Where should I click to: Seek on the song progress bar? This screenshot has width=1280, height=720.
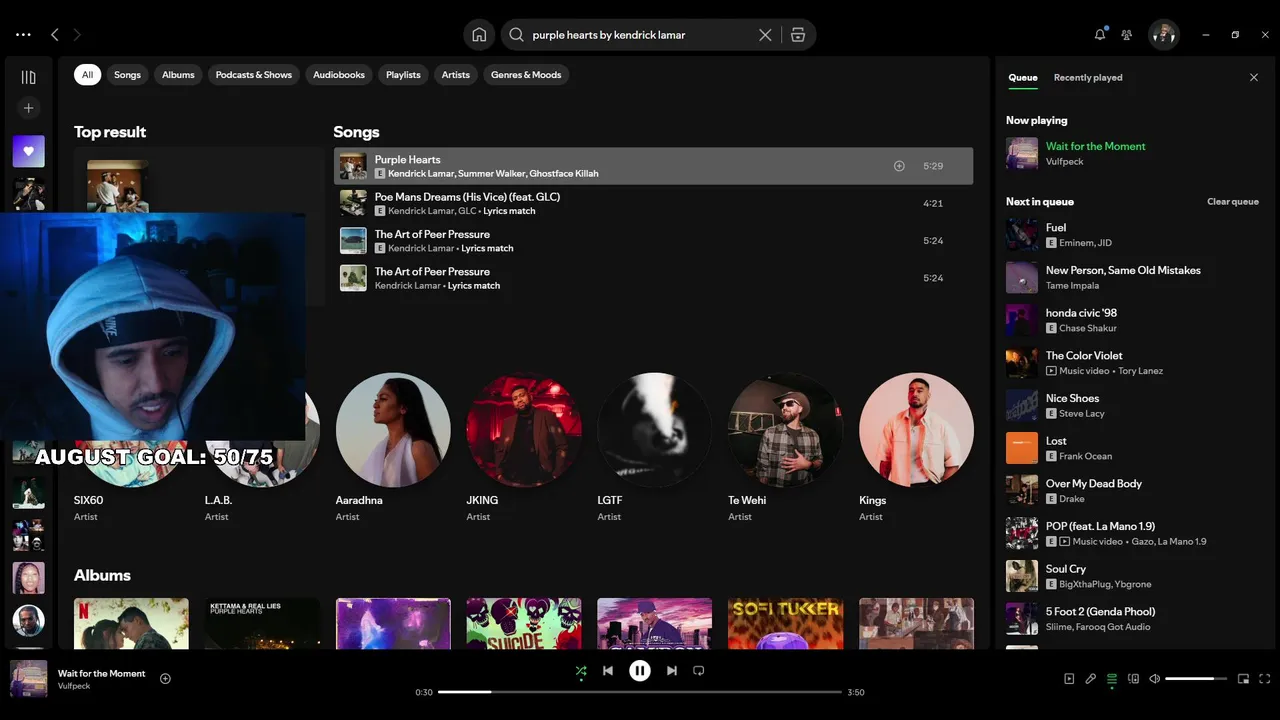[x=640, y=692]
